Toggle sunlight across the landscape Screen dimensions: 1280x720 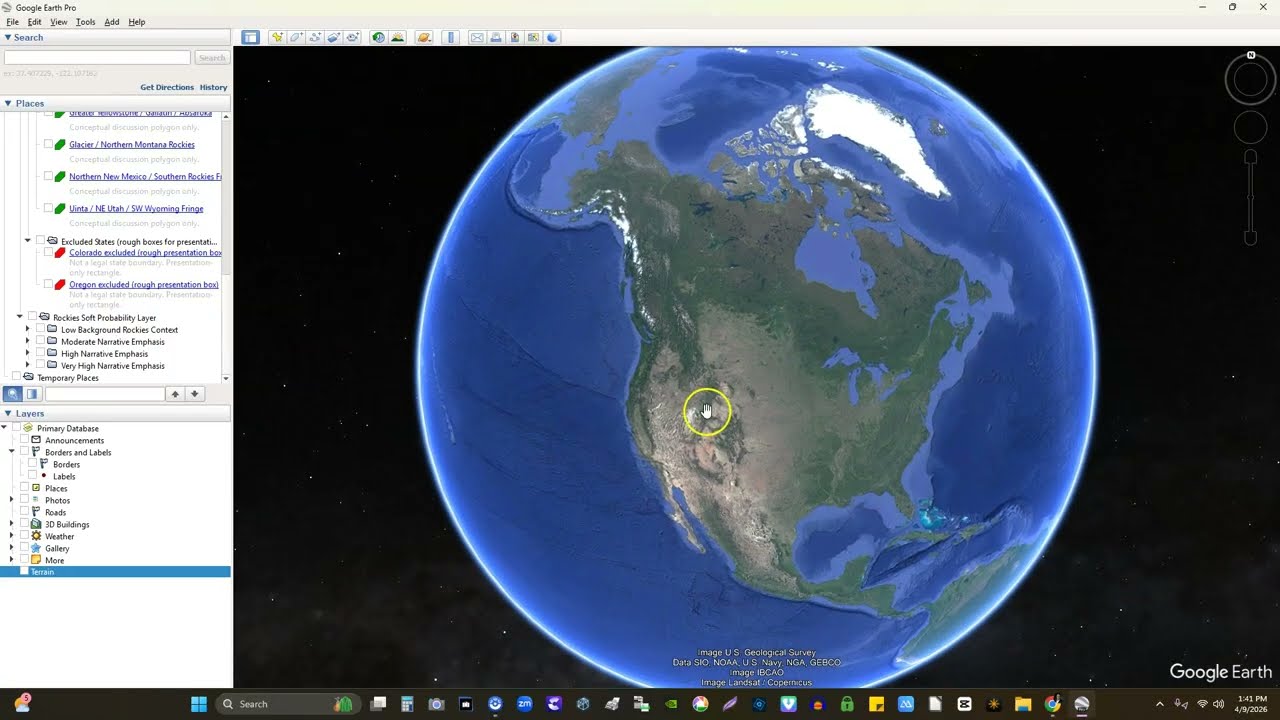point(398,37)
